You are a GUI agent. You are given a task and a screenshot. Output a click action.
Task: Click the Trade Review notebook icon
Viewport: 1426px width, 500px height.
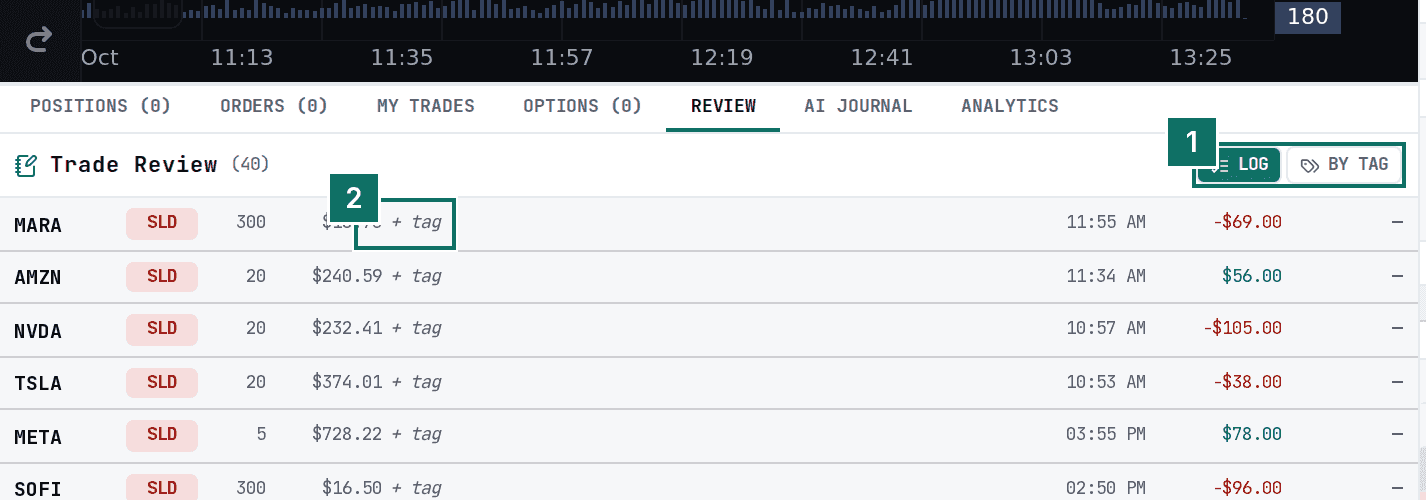click(x=26, y=165)
